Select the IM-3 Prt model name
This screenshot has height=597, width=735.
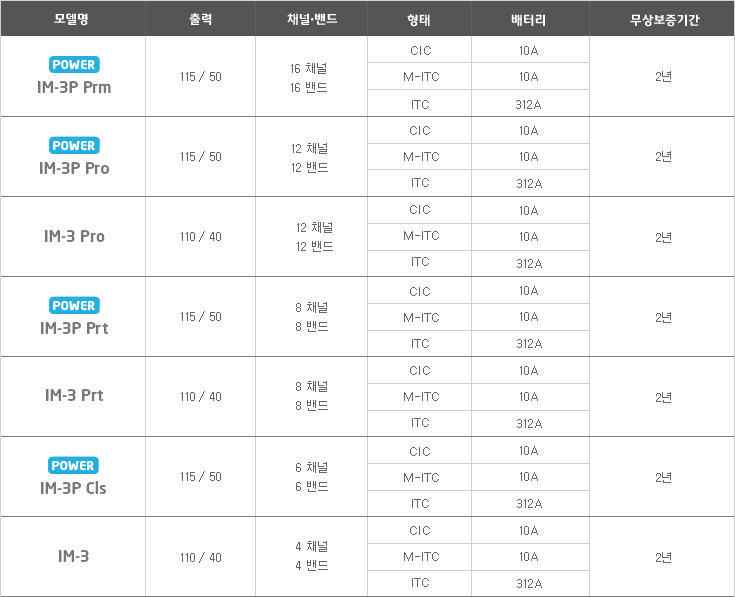tap(74, 396)
